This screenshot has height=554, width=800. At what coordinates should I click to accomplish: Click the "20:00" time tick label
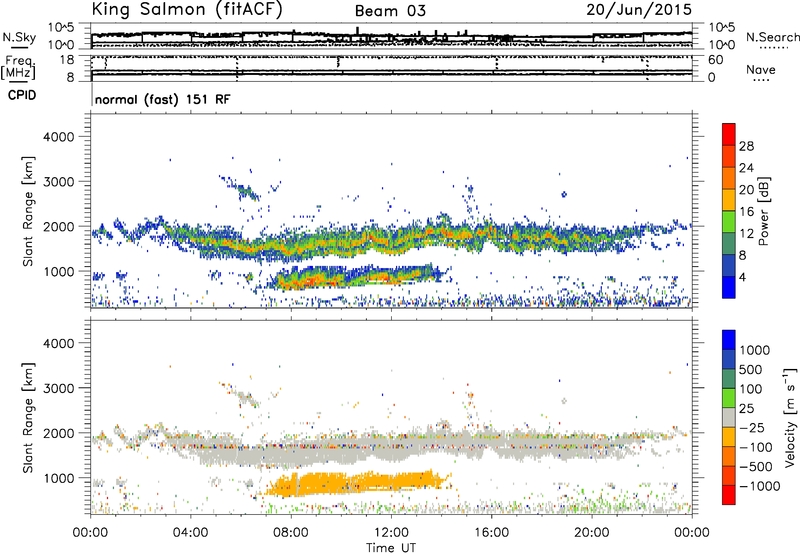click(x=591, y=533)
